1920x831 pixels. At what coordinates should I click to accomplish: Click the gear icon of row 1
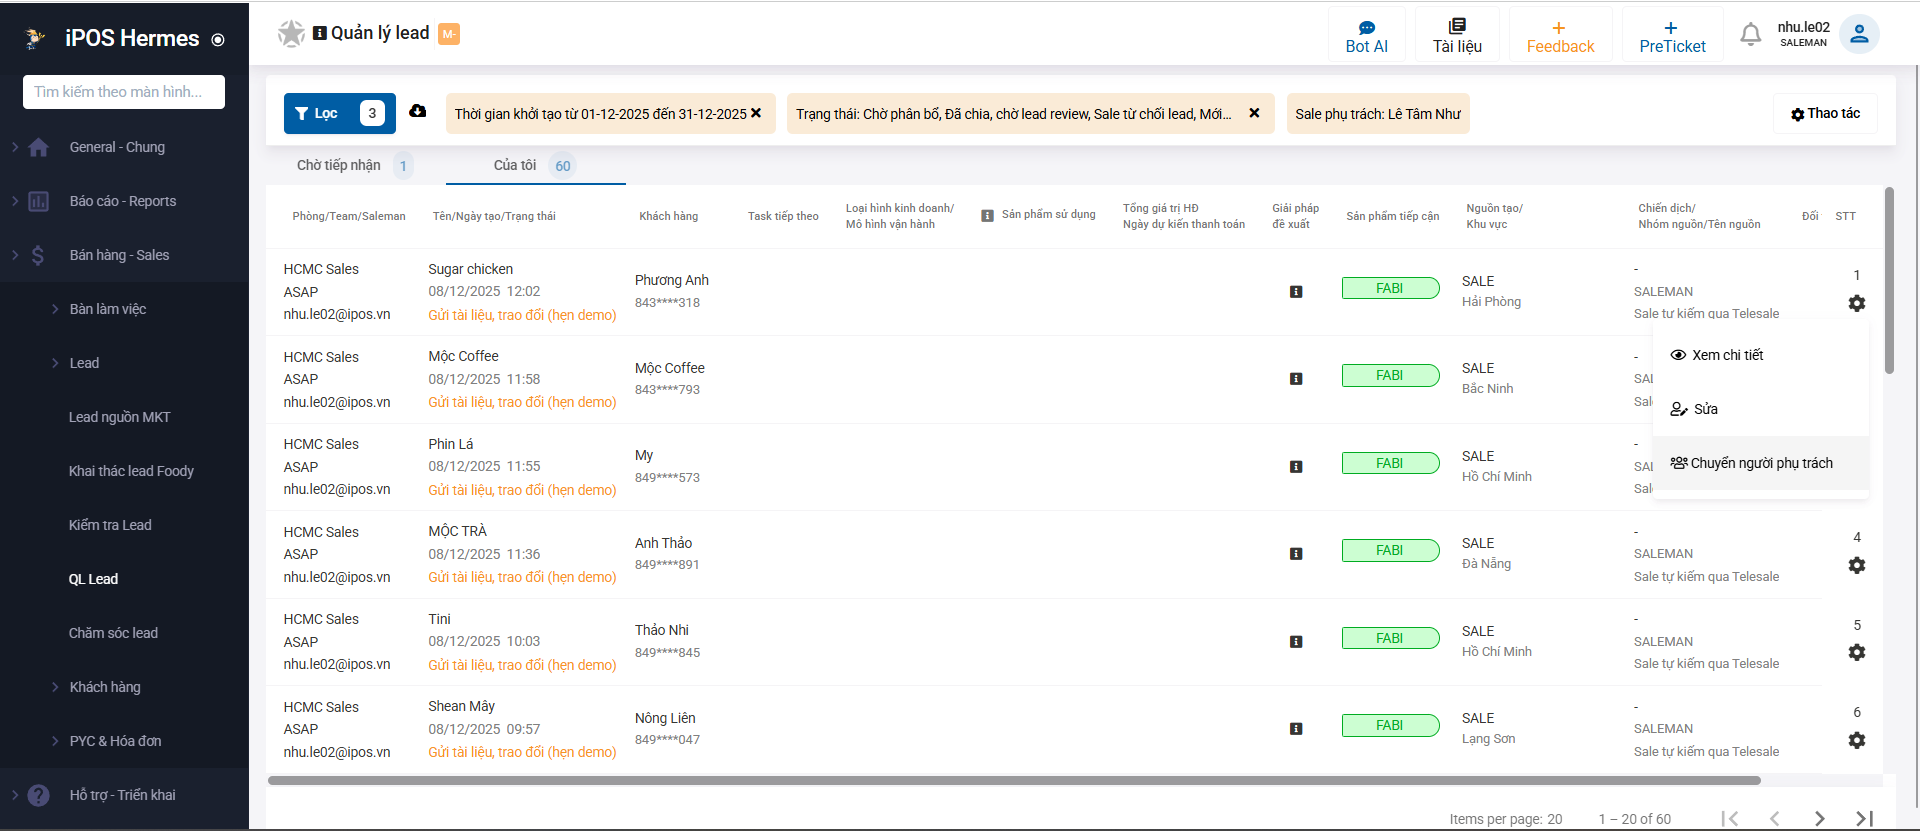pyautogui.click(x=1857, y=303)
